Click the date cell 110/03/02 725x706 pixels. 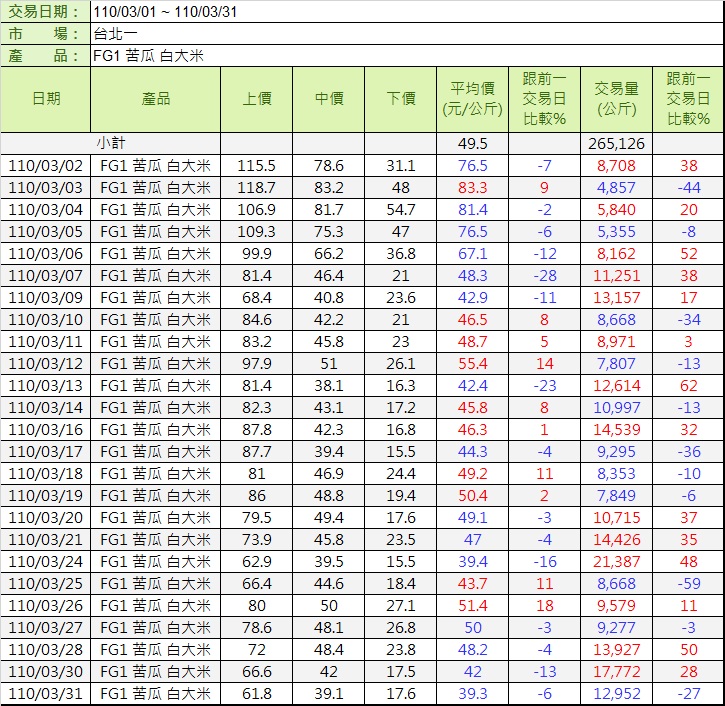click(46, 166)
